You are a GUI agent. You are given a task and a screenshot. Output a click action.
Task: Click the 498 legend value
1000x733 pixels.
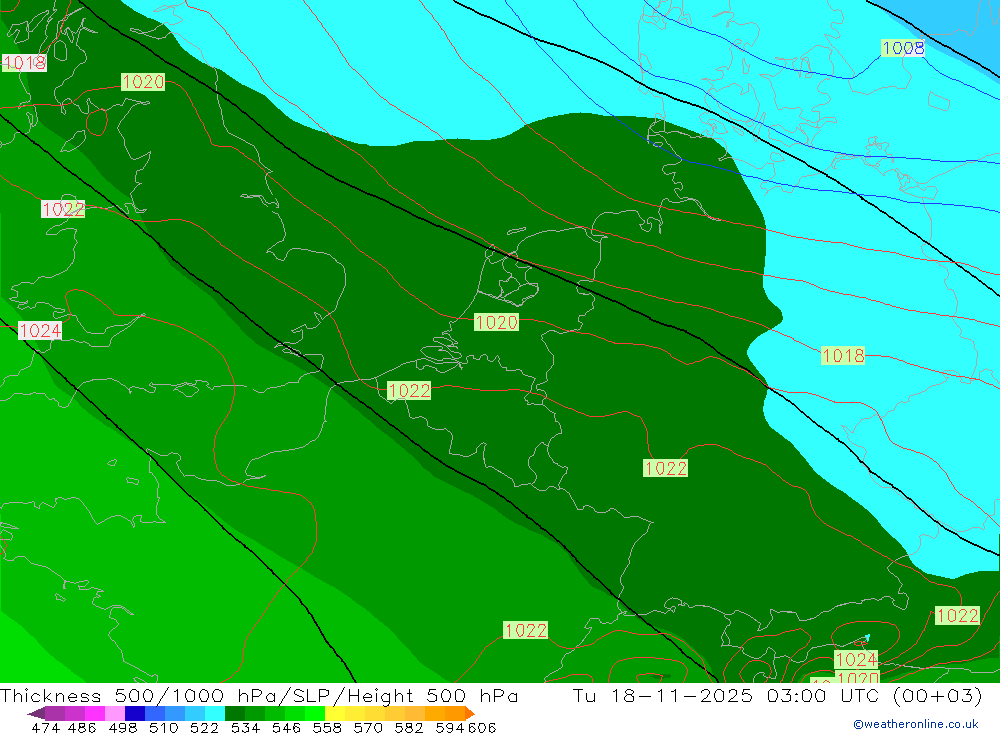pos(123,728)
